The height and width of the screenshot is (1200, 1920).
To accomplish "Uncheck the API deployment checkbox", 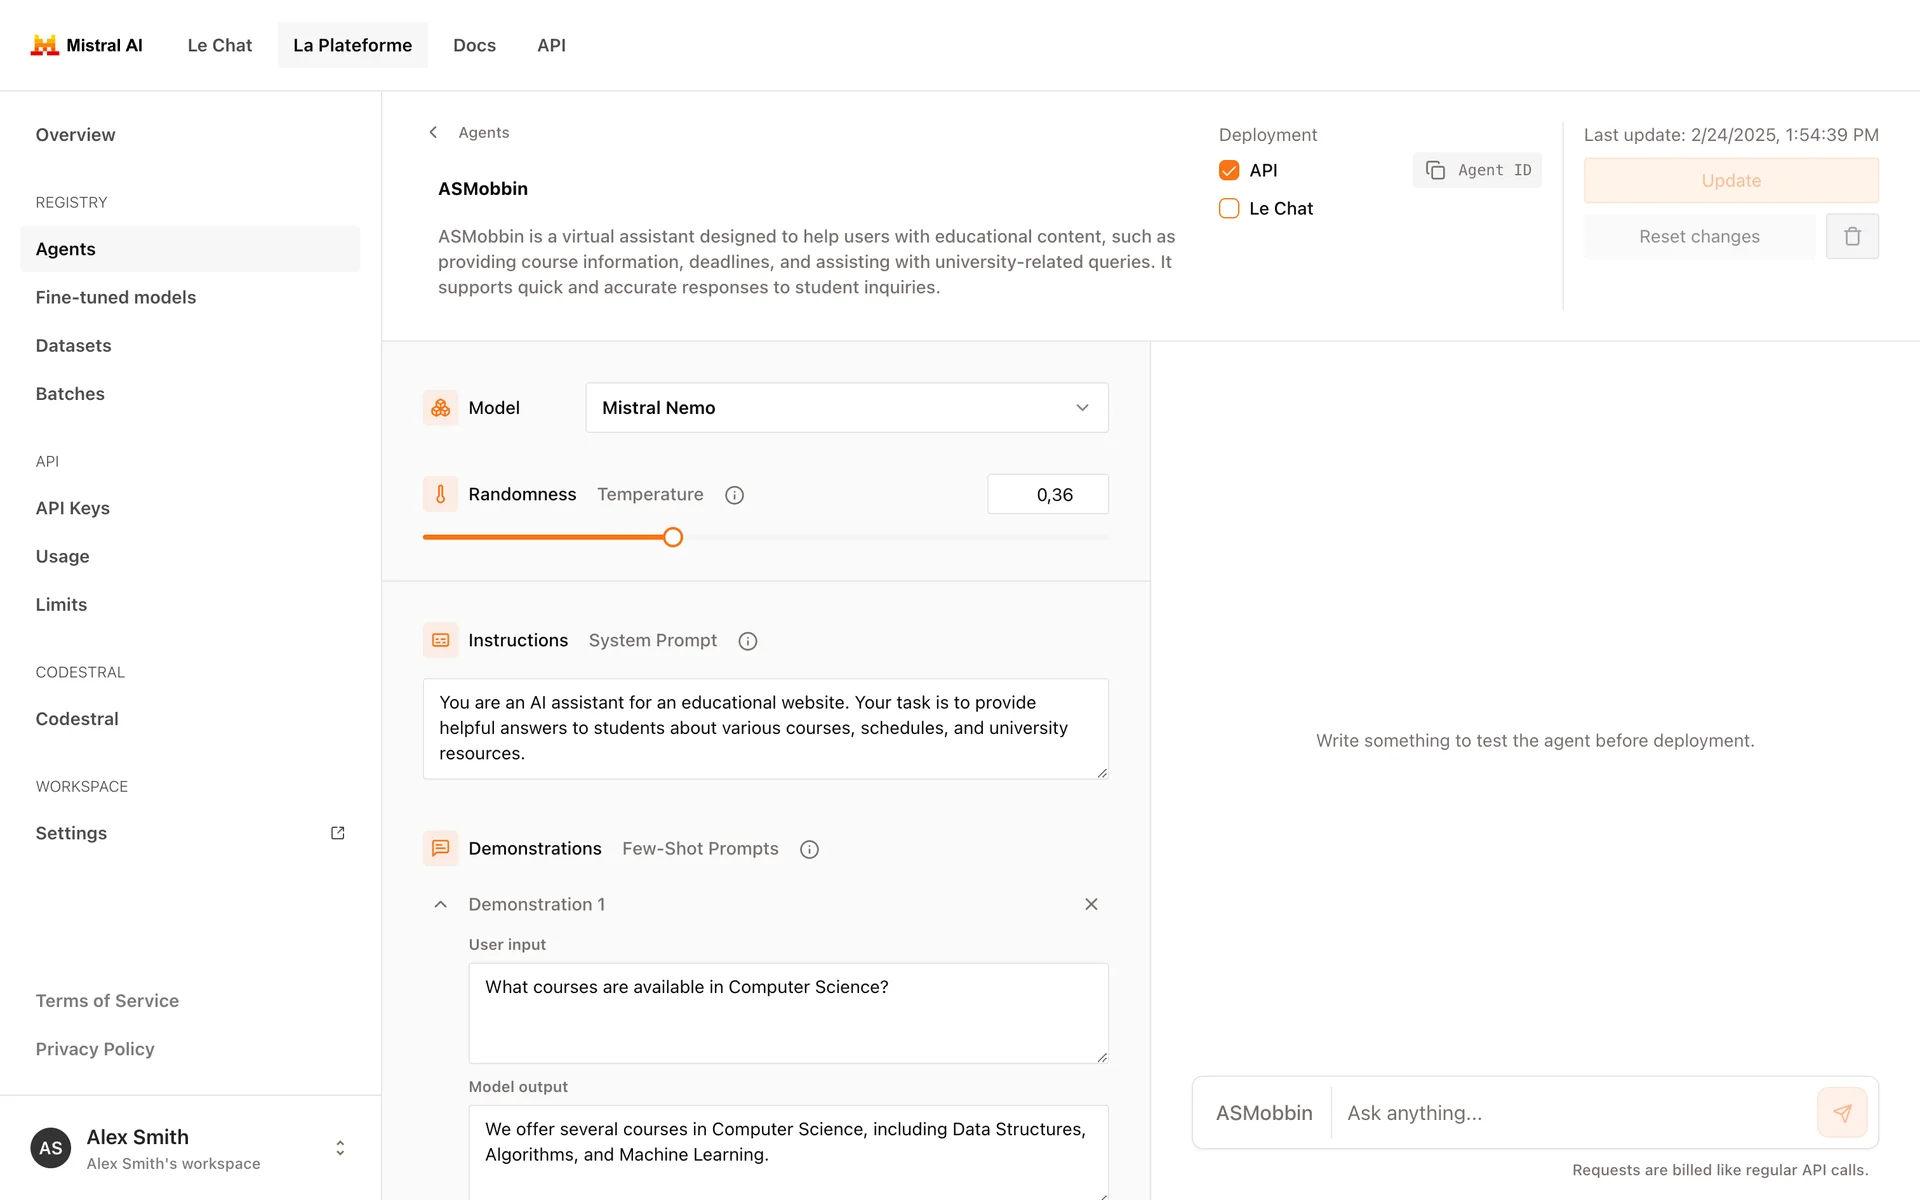I will click(1229, 170).
